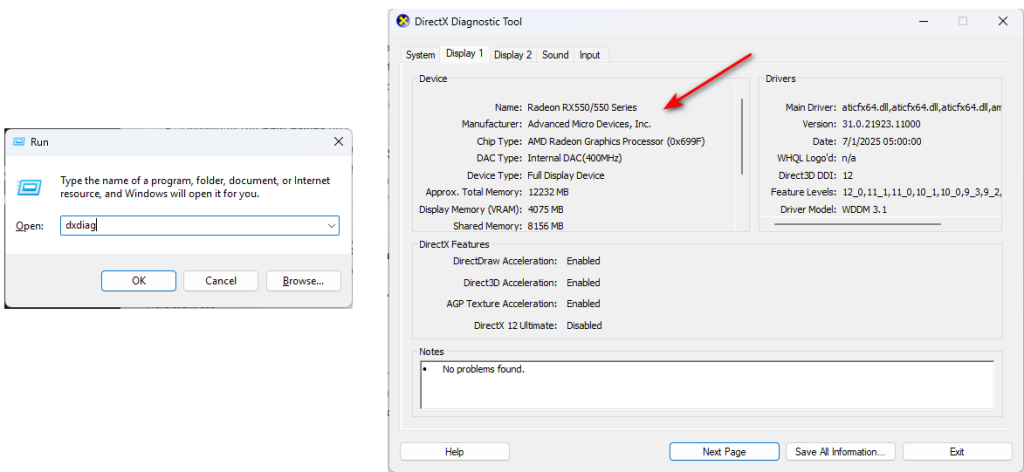Go to the Input tab
The image size is (1024, 472).
[590, 55]
